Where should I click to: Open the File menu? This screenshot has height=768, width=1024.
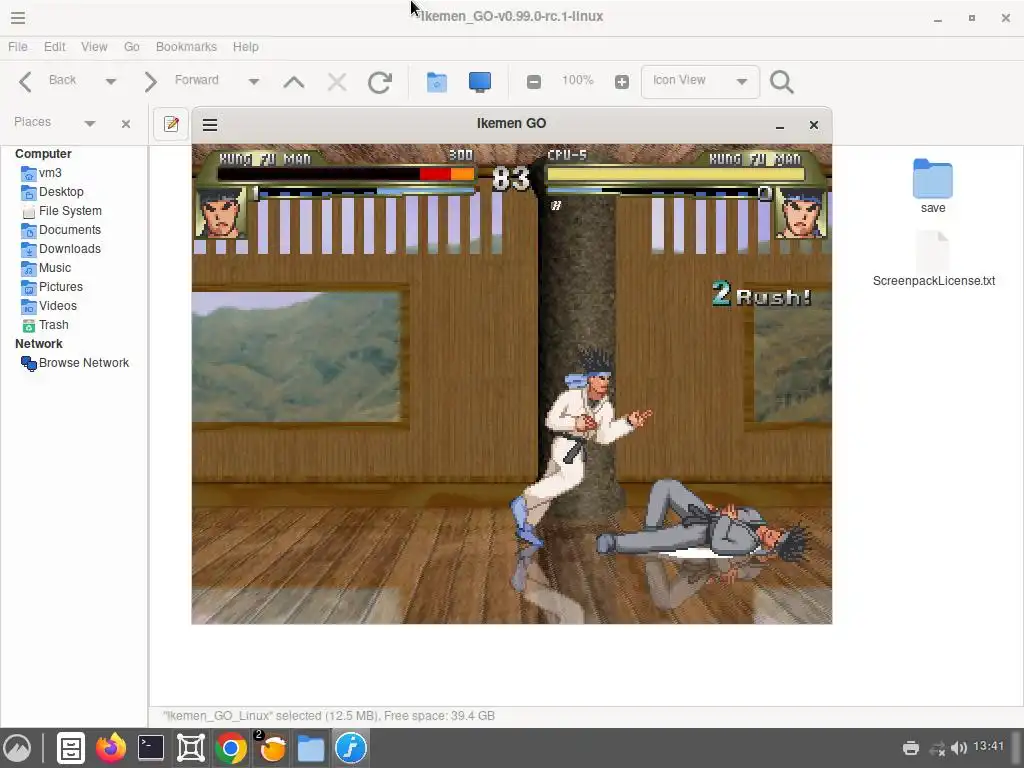click(x=18, y=47)
